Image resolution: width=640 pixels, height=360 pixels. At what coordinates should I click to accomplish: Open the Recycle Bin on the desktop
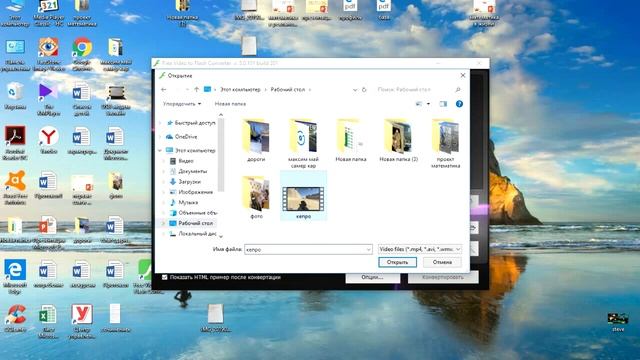15,96
